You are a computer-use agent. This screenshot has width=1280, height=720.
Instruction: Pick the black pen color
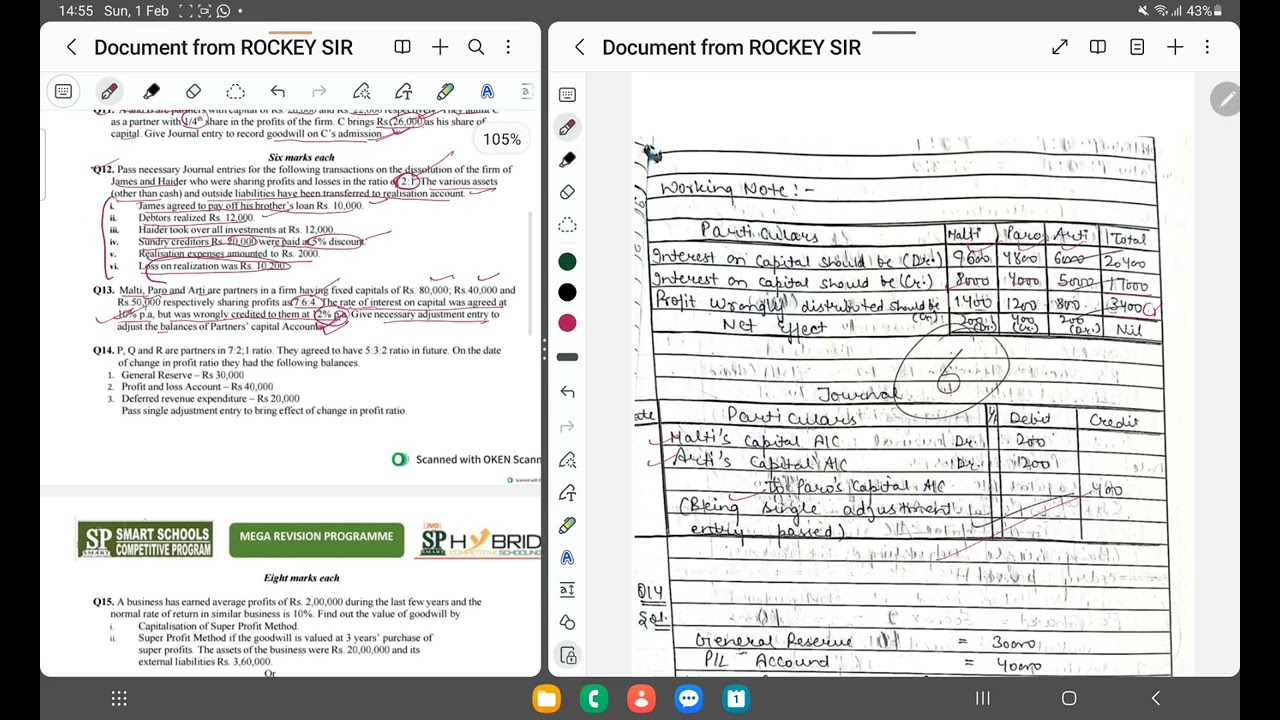[x=567, y=292]
